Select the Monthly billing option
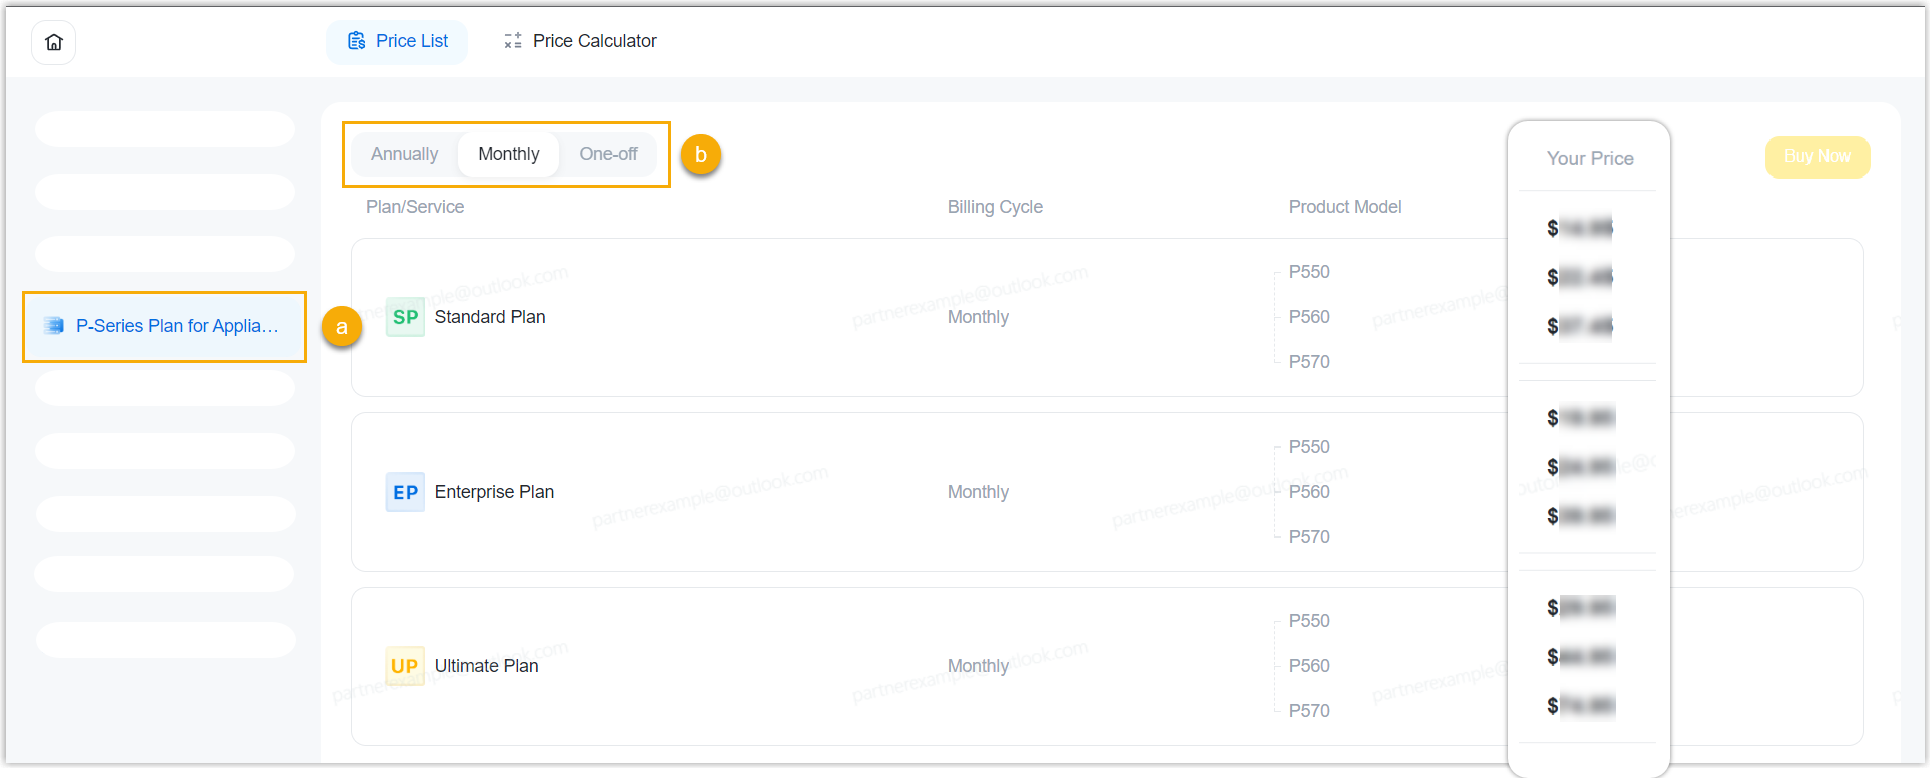 click(508, 154)
